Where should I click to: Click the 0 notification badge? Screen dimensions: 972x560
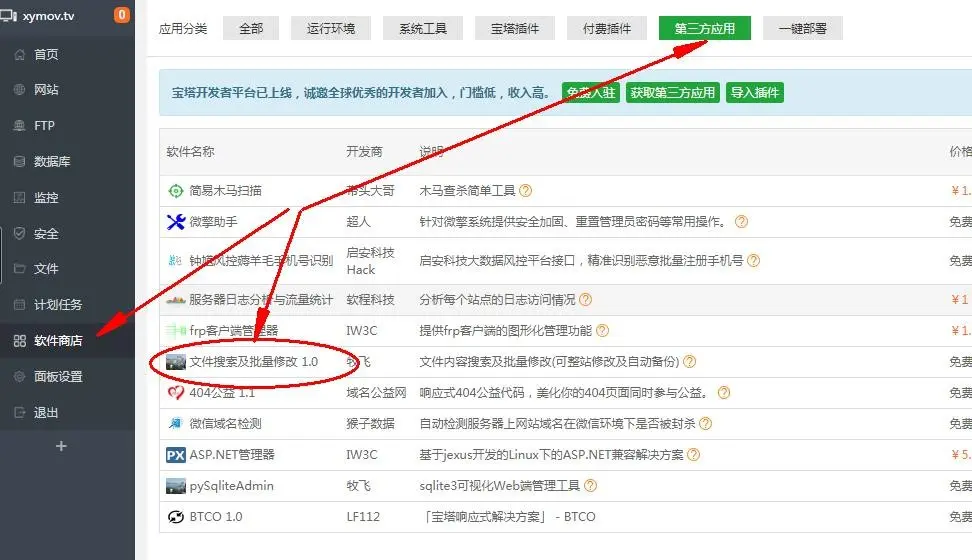coord(122,14)
